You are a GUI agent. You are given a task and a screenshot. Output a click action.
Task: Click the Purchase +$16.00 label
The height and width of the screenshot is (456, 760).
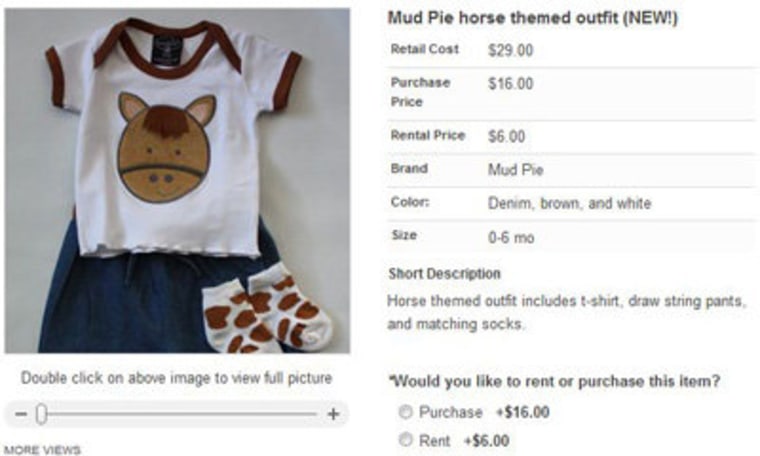(484, 412)
